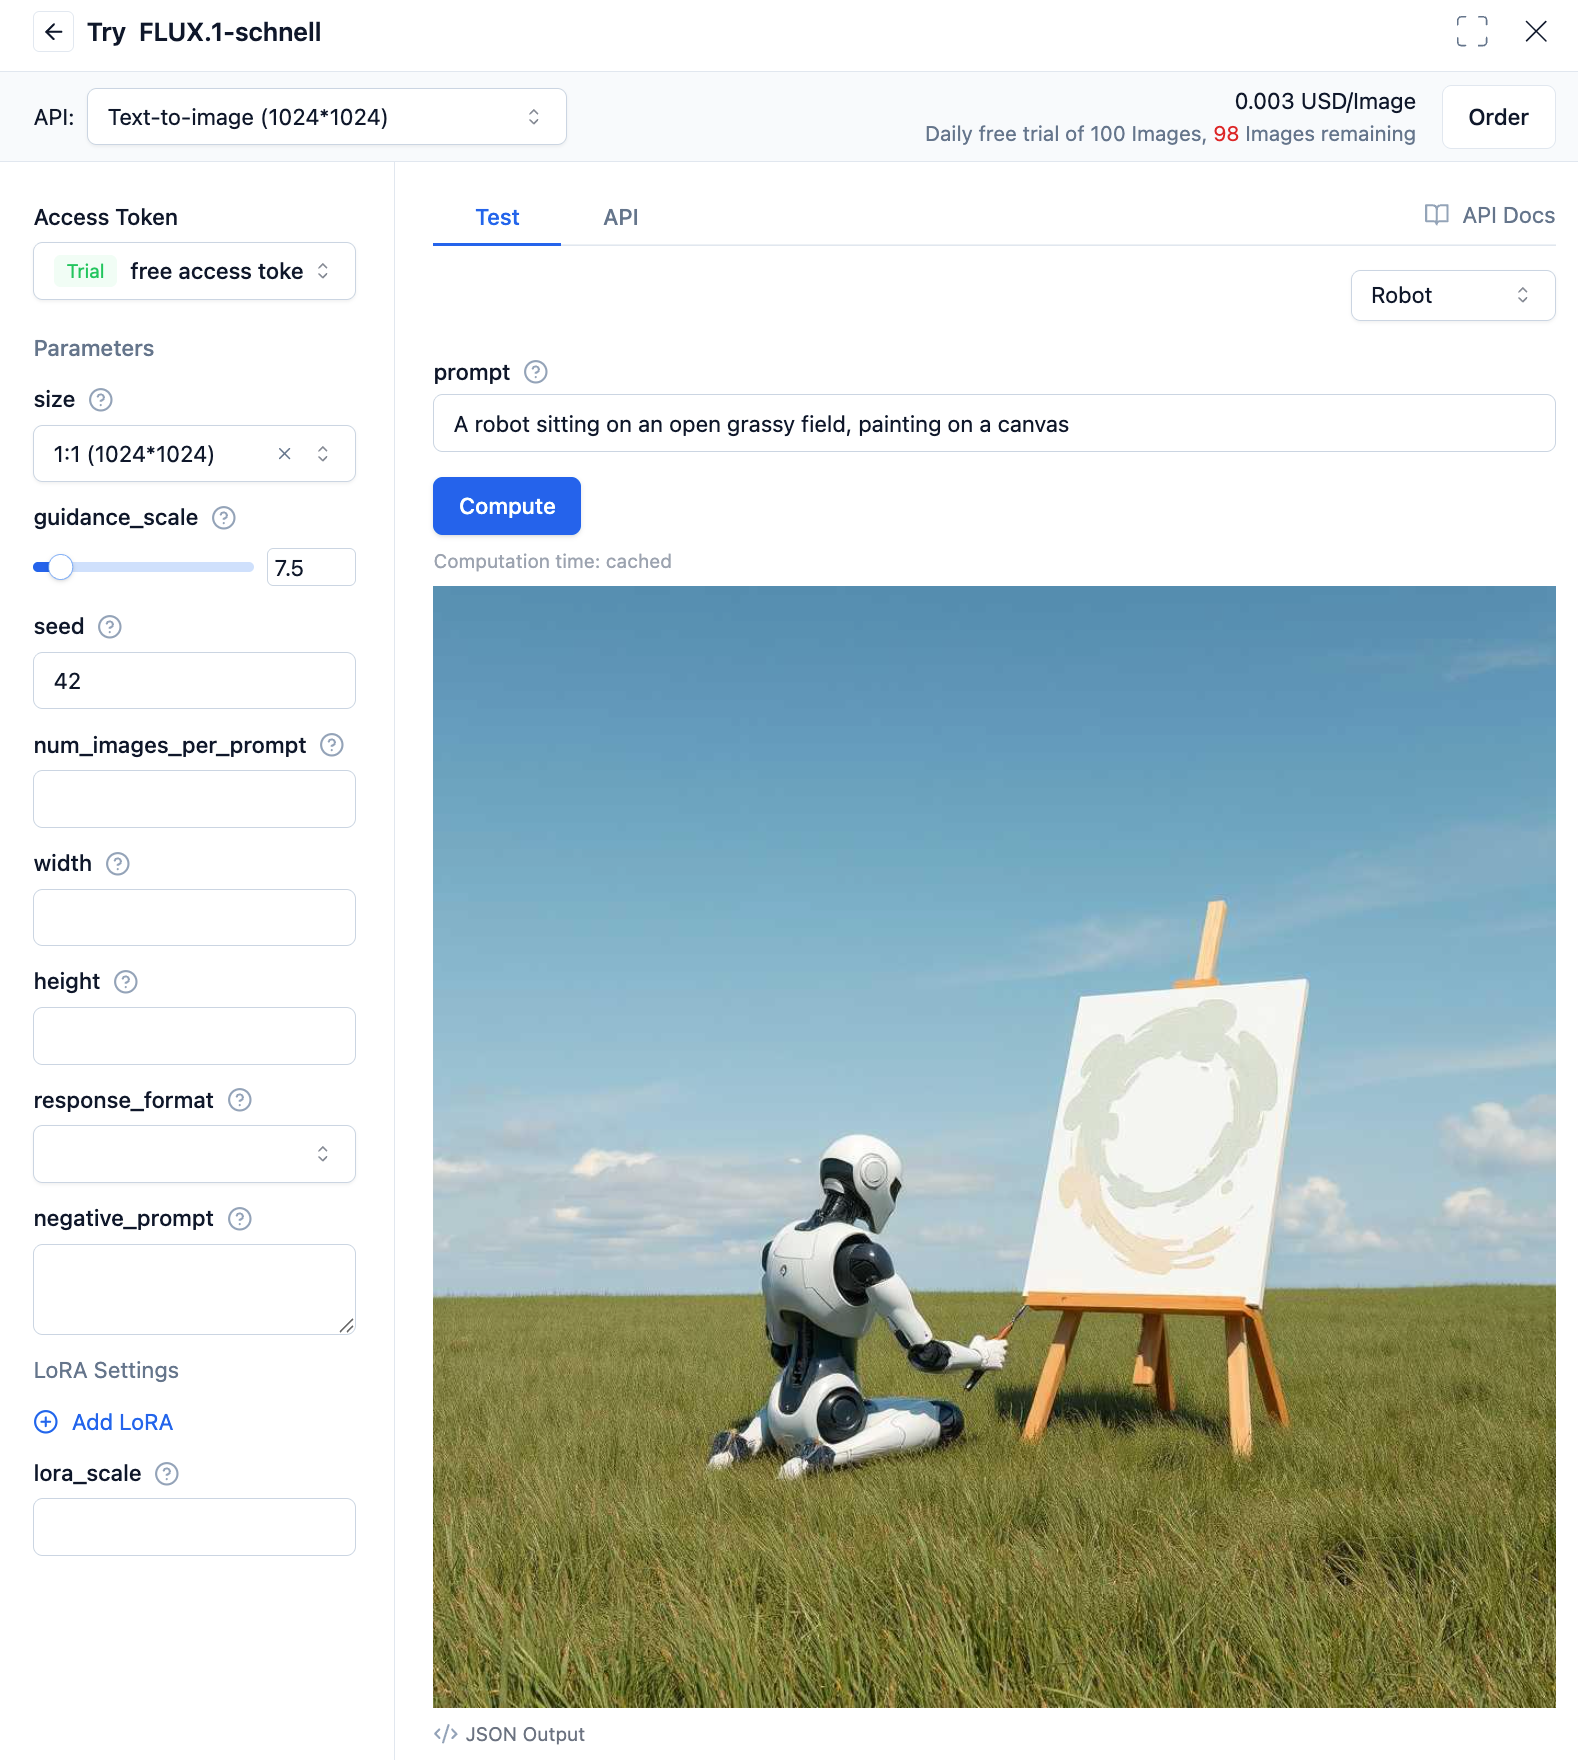Click the guidance_scale slider handle
Viewport: 1578px width, 1760px height.
[61, 567]
